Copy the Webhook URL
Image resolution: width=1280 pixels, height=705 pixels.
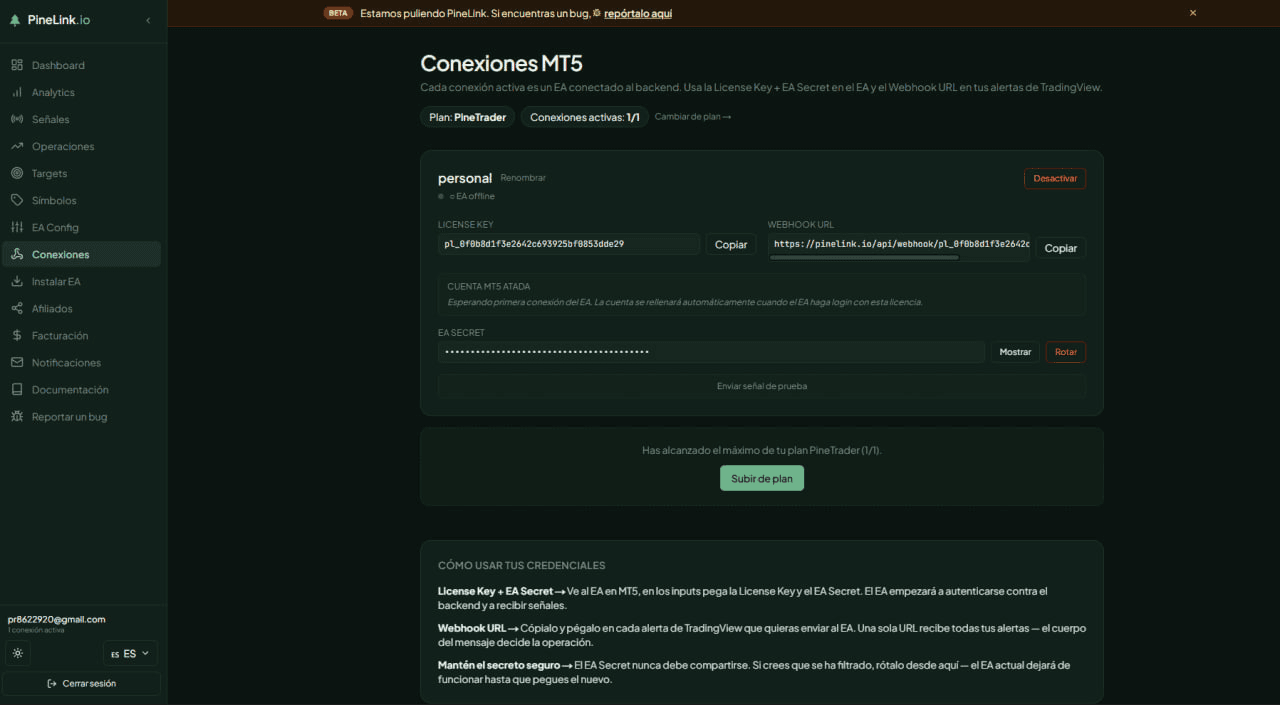click(1061, 248)
